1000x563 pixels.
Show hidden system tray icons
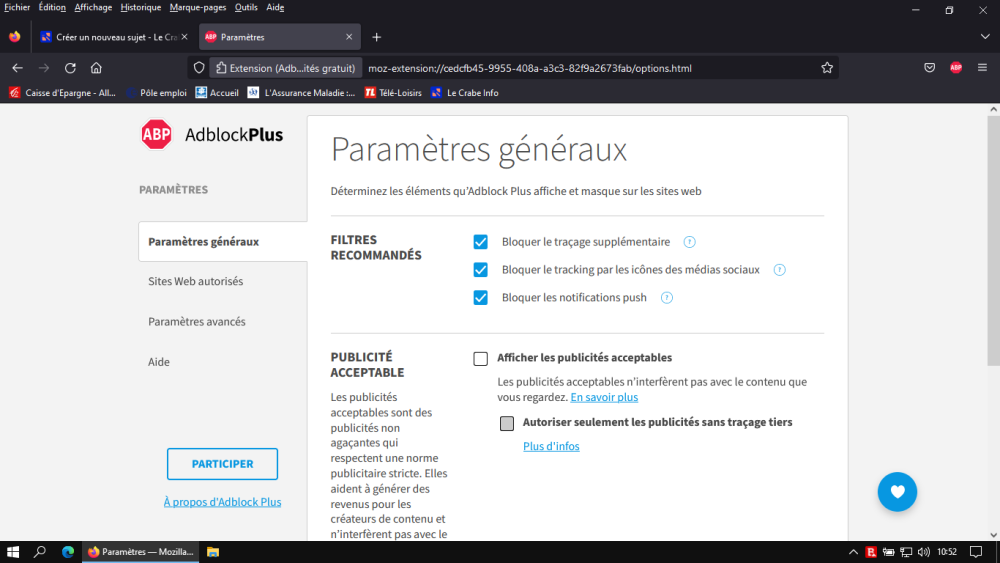(853, 552)
